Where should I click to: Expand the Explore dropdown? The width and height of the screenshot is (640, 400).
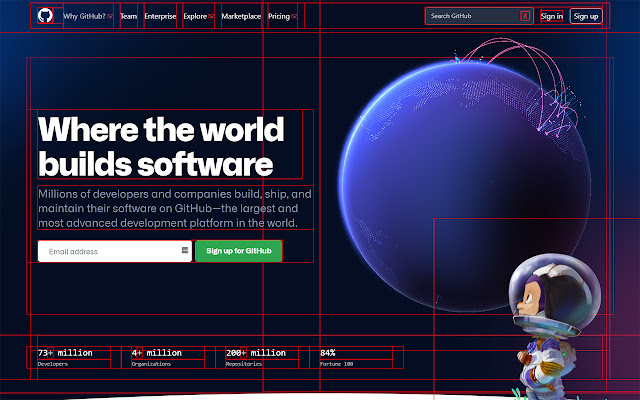pos(199,16)
